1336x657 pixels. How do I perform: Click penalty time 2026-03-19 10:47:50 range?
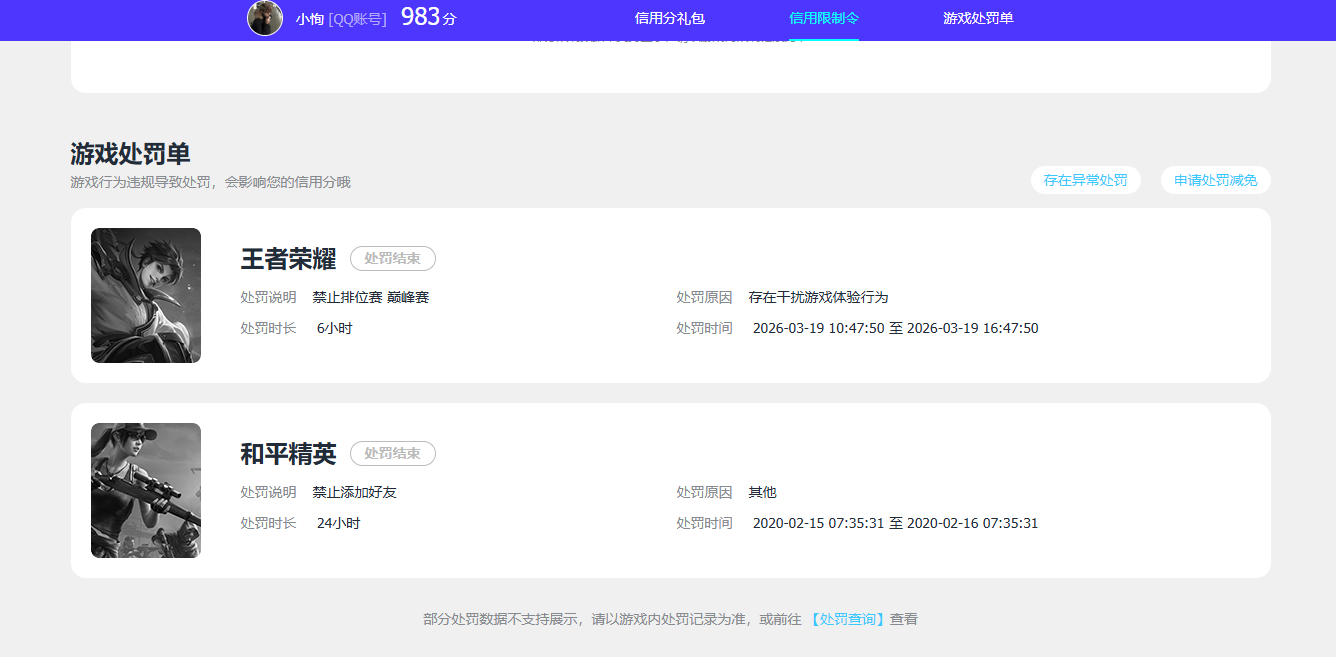click(895, 328)
